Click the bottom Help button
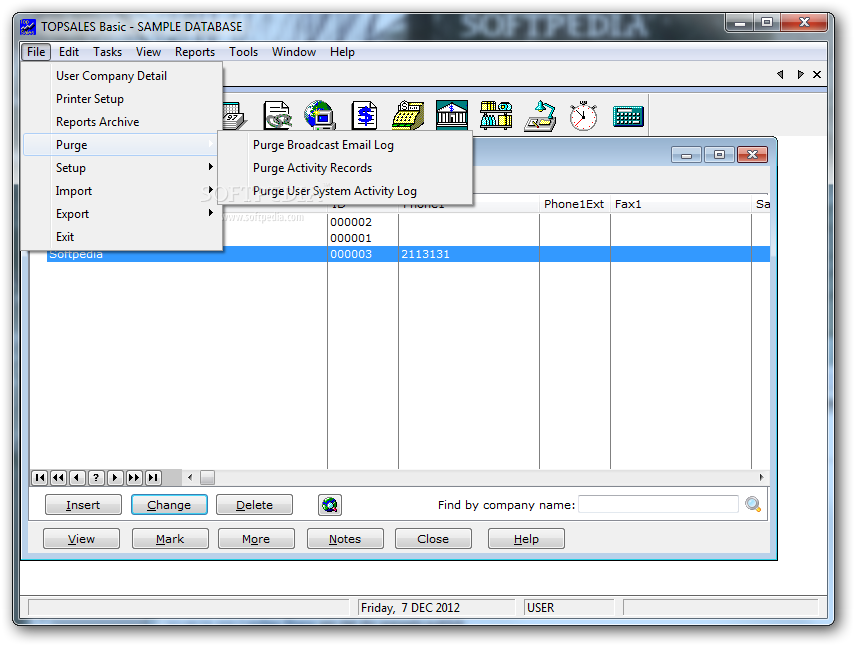 (x=526, y=539)
